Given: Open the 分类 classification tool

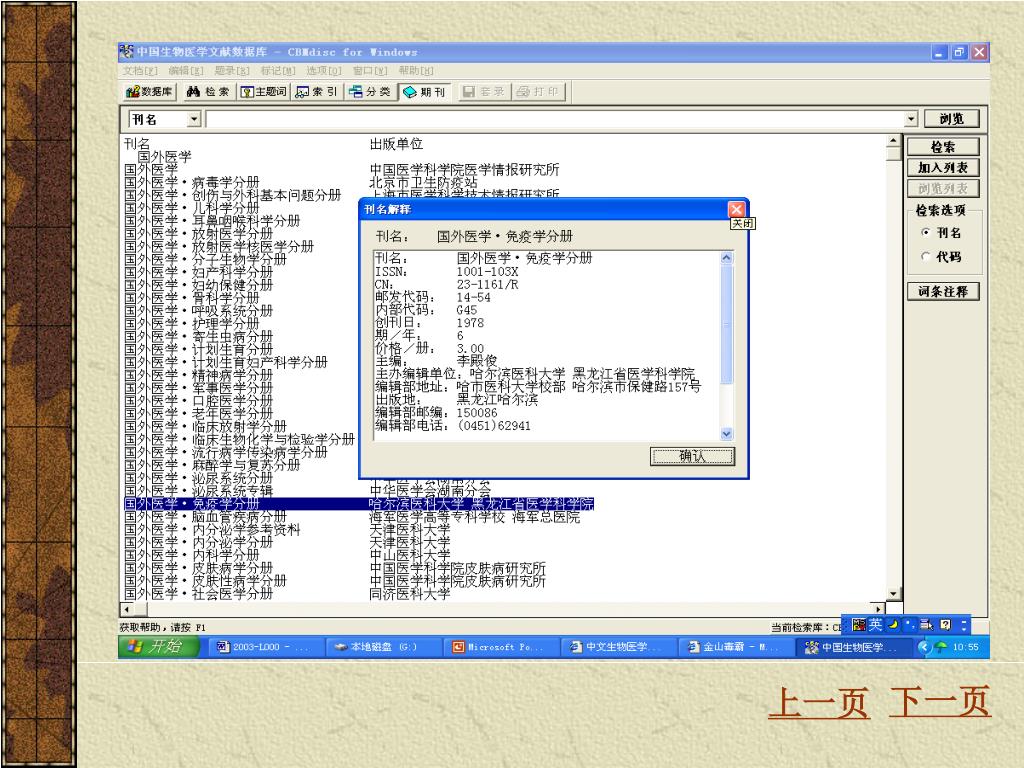Looking at the screenshot, I should pyautogui.click(x=371, y=92).
